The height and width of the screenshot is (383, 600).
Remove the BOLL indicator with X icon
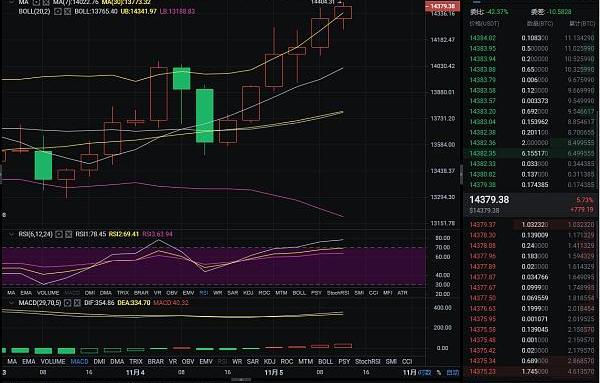click(67, 11)
